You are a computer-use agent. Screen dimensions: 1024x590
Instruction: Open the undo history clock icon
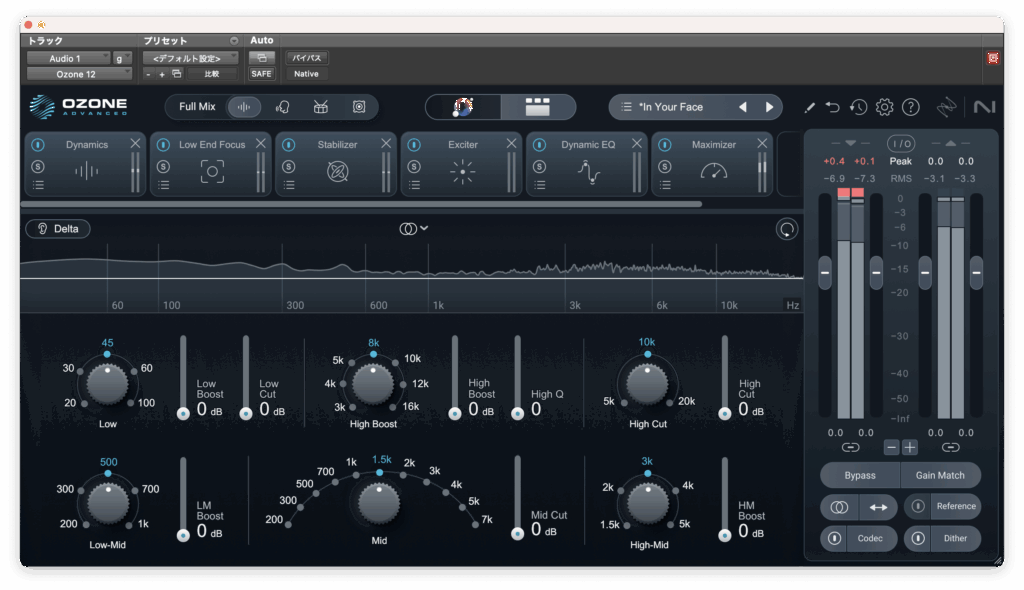coord(858,107)
